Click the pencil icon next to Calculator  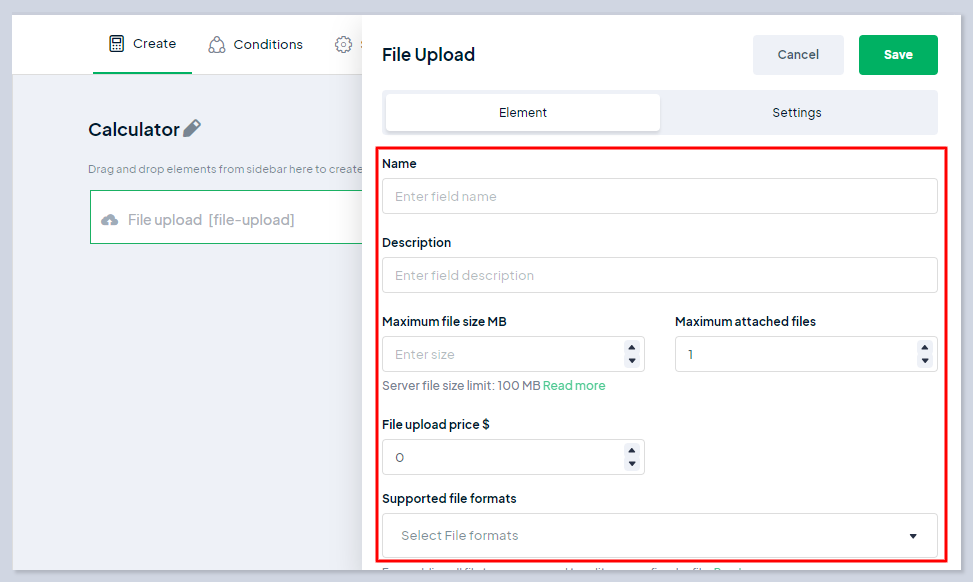192,128
